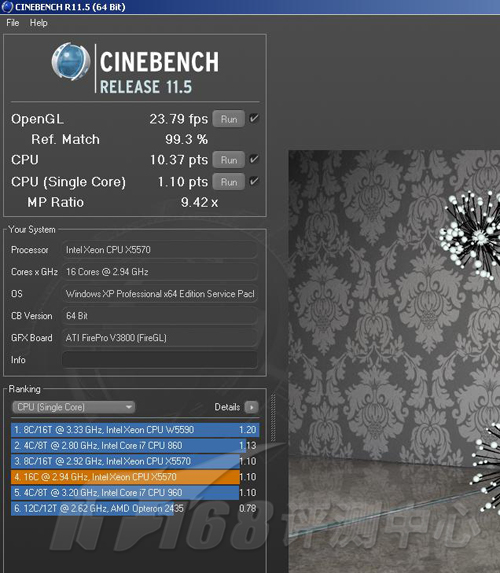Image resolution: width=500 pixels, height=573 pixels.
Task: Click the single core score 1.10 pts
Action: pos(182,182)
